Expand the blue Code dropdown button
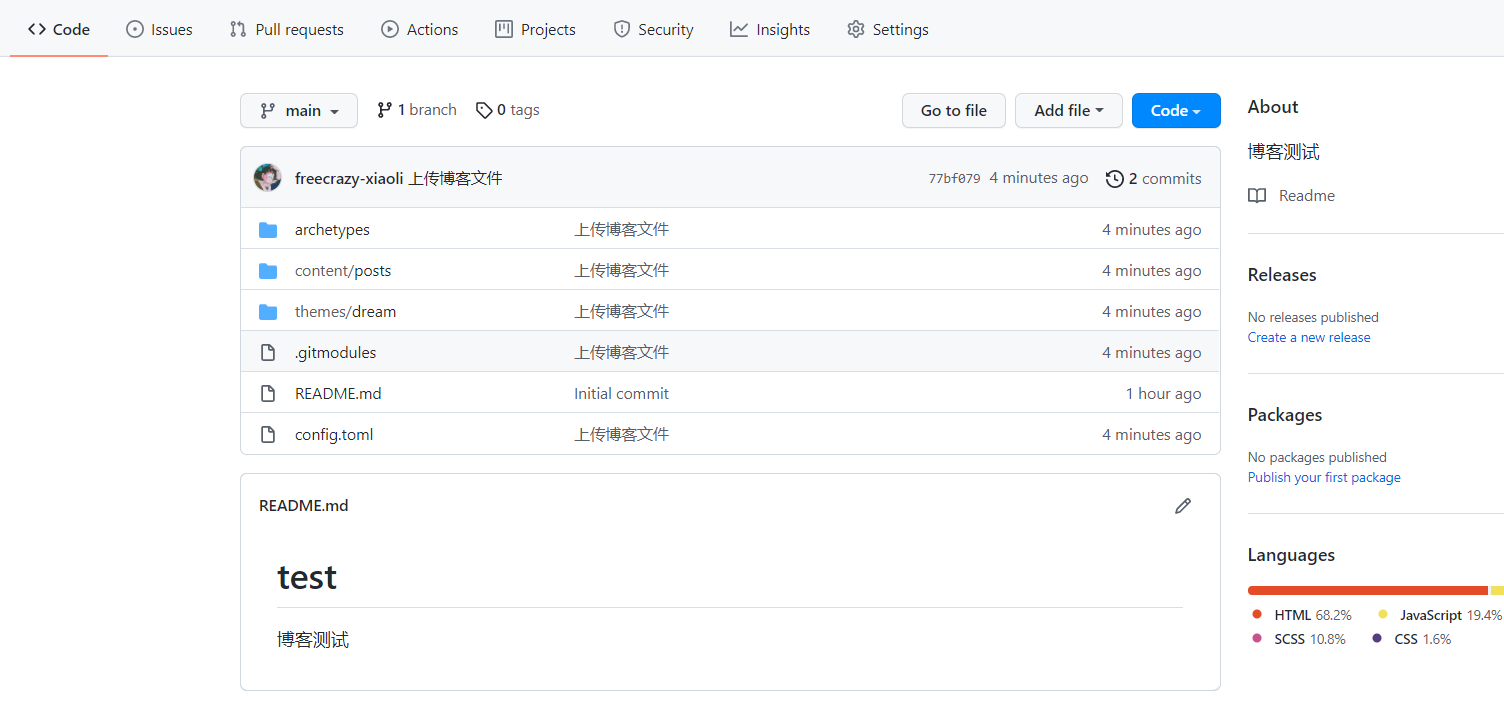 (x=1175, y=111)
